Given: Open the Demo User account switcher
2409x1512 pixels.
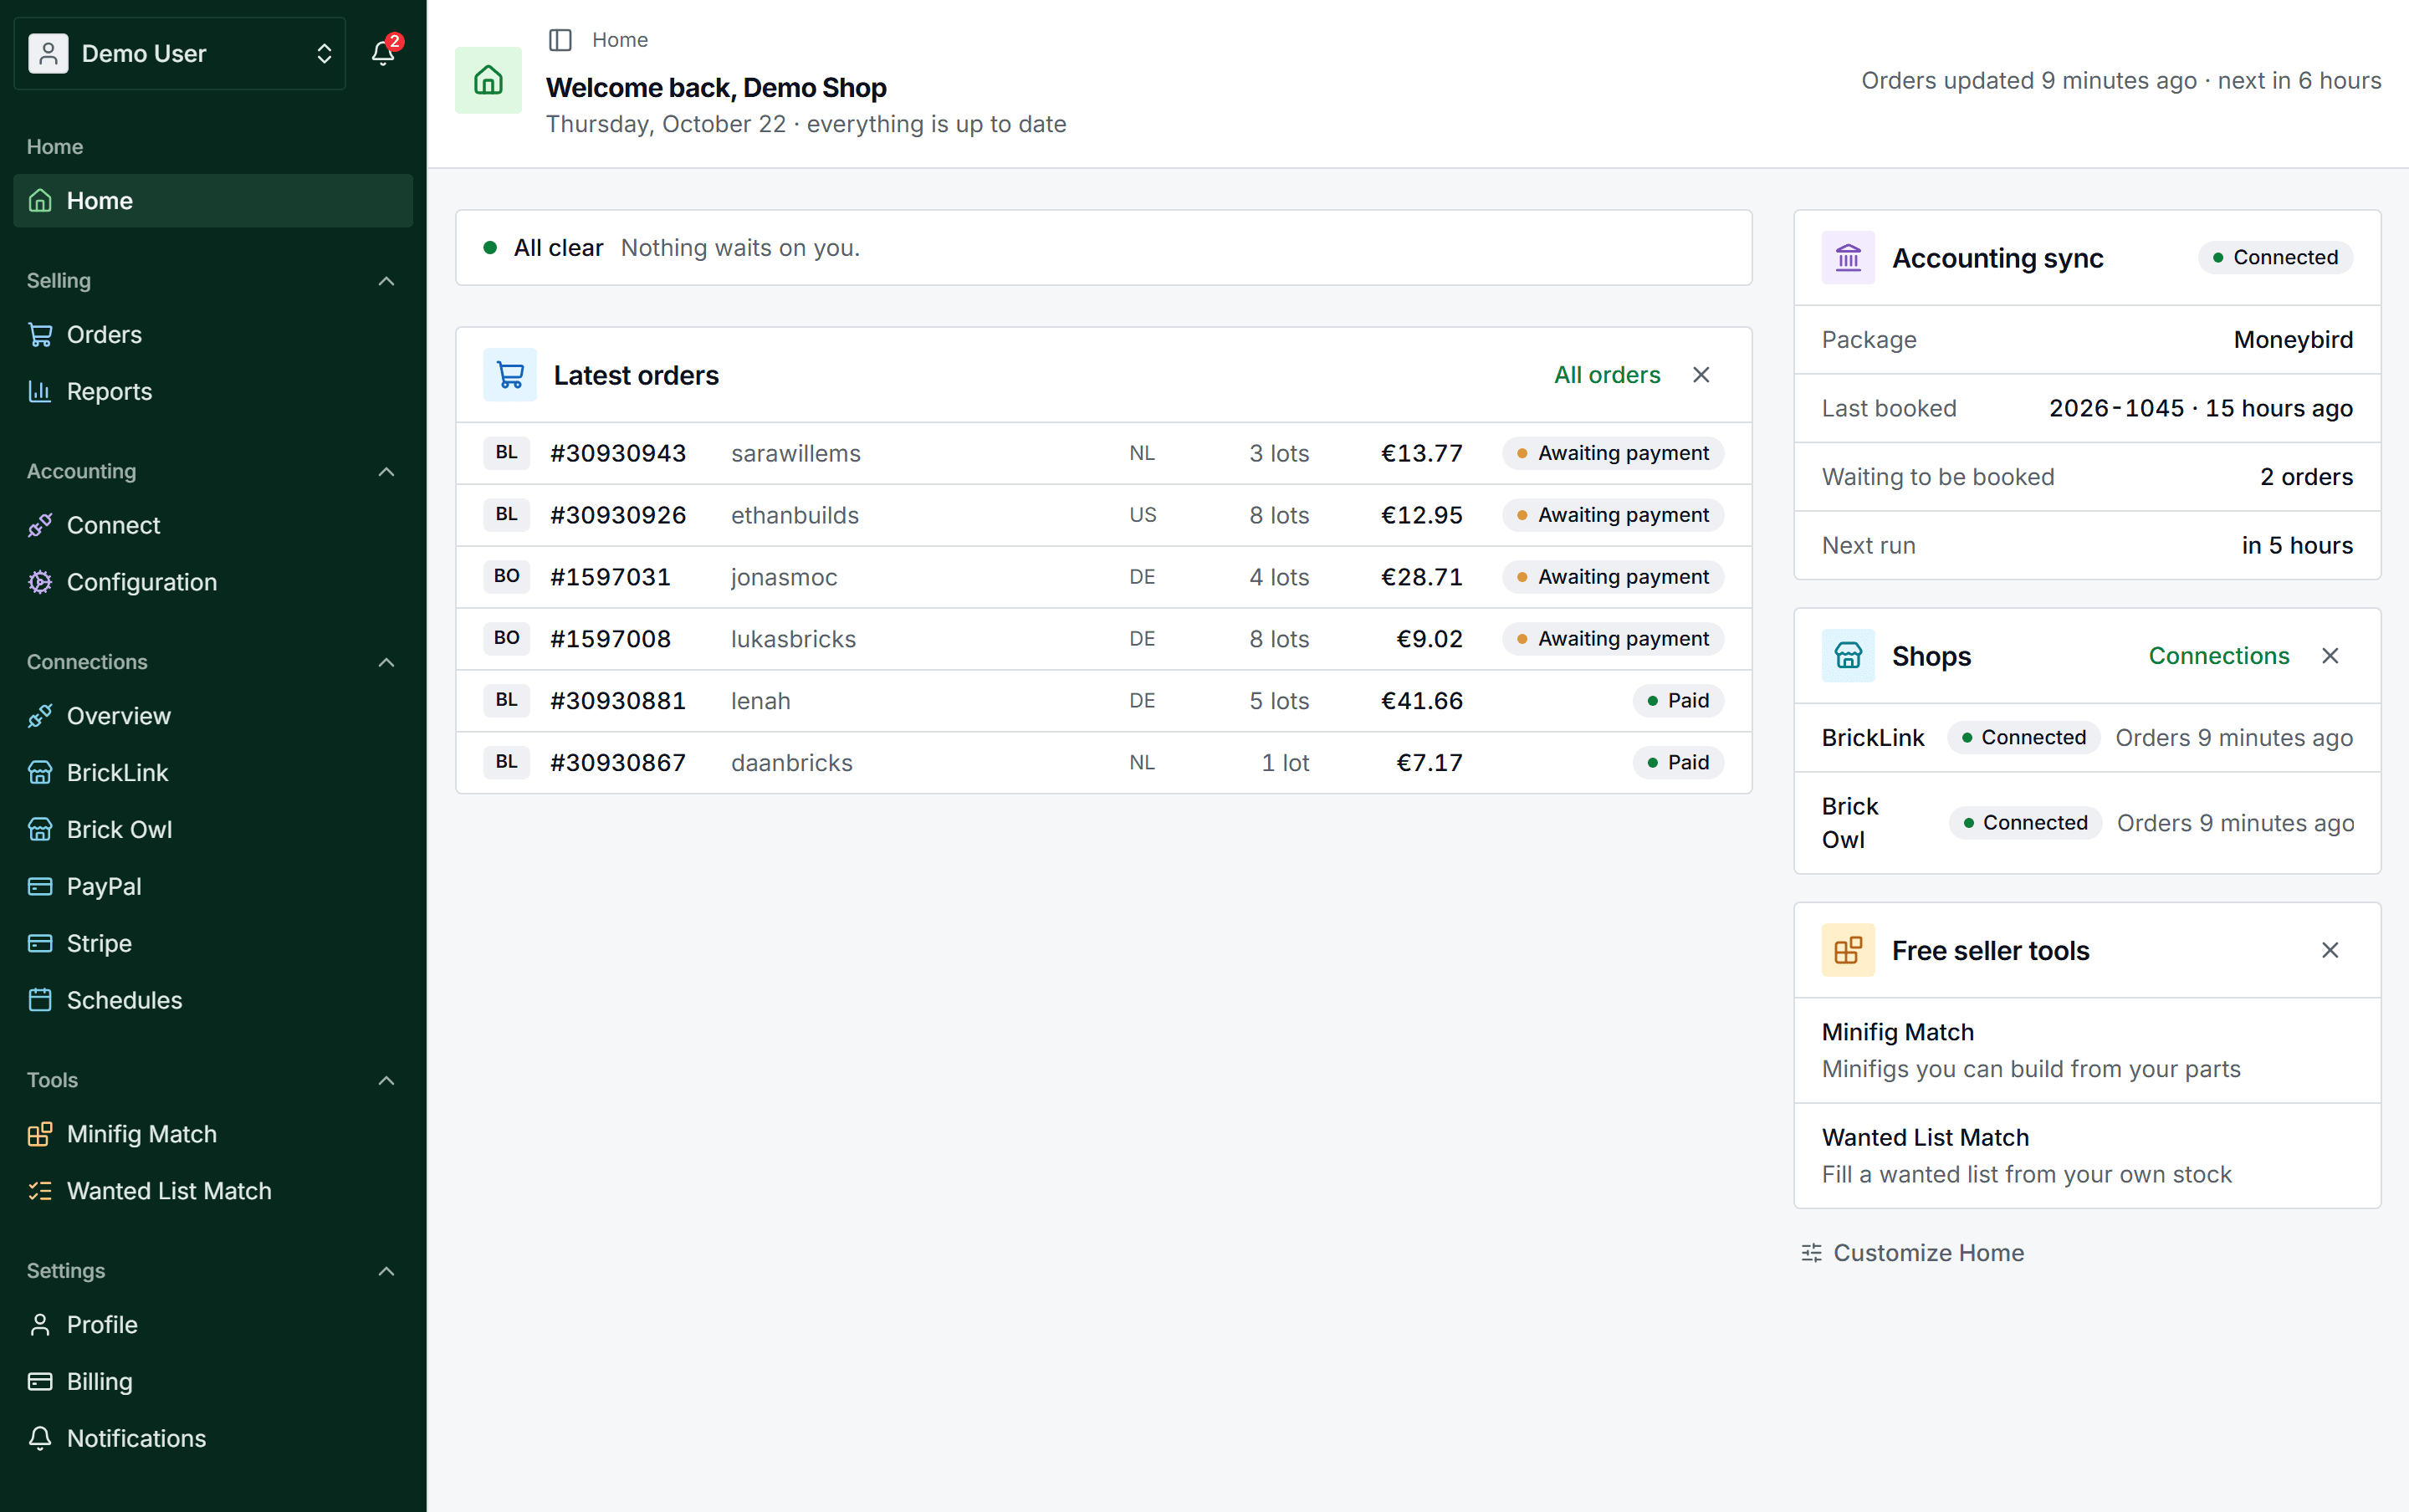Looking at the screenshot, I should tap(180, 53).
